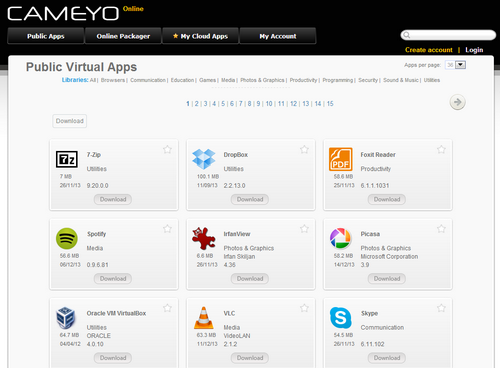Open the Foxit Reader PDF icon

tap(340, 159)
